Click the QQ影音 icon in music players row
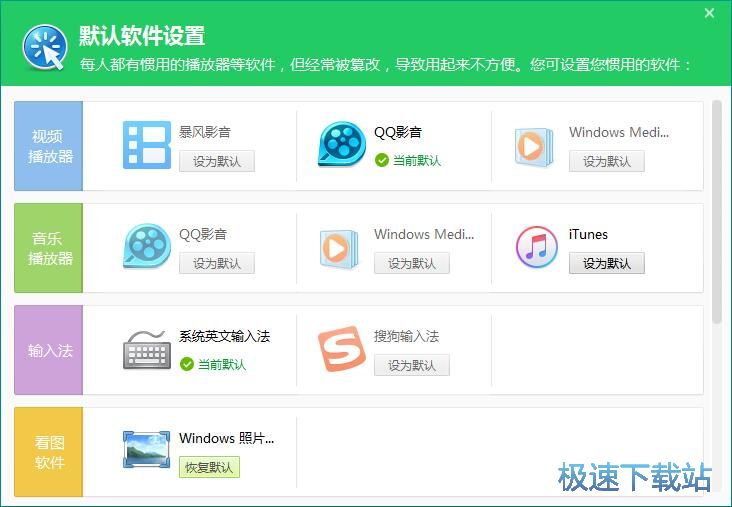Screen dimensions: 732x507 tap(147, 246)
